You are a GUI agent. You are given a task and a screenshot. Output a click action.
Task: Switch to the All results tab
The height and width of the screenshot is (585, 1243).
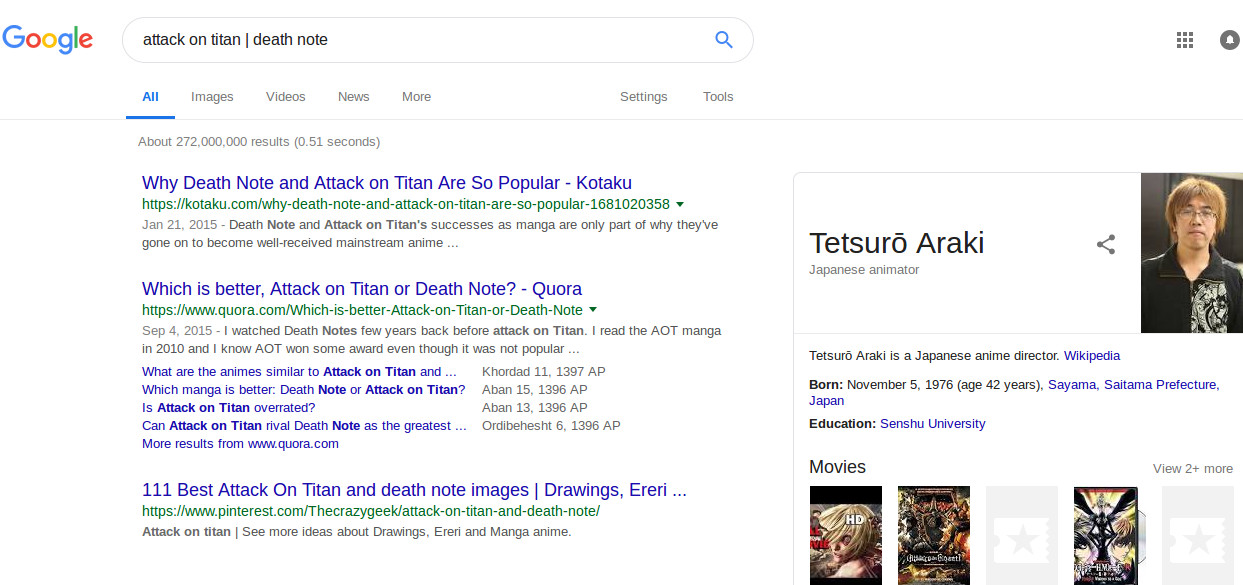click(x=150, y=97)
